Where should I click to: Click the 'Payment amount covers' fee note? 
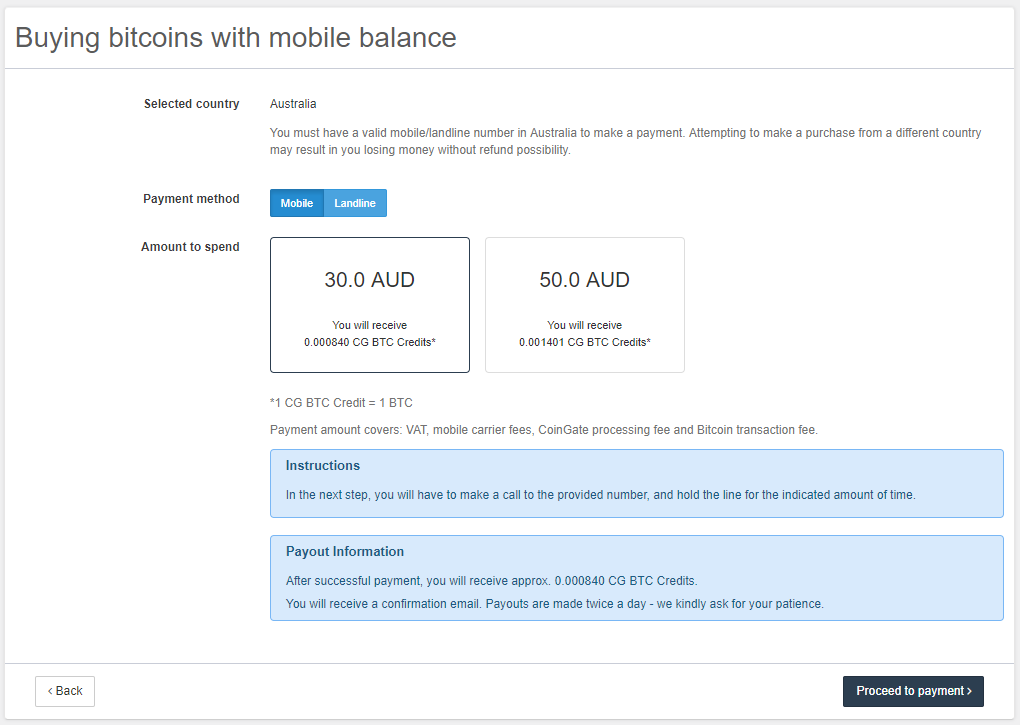point(544,430)
